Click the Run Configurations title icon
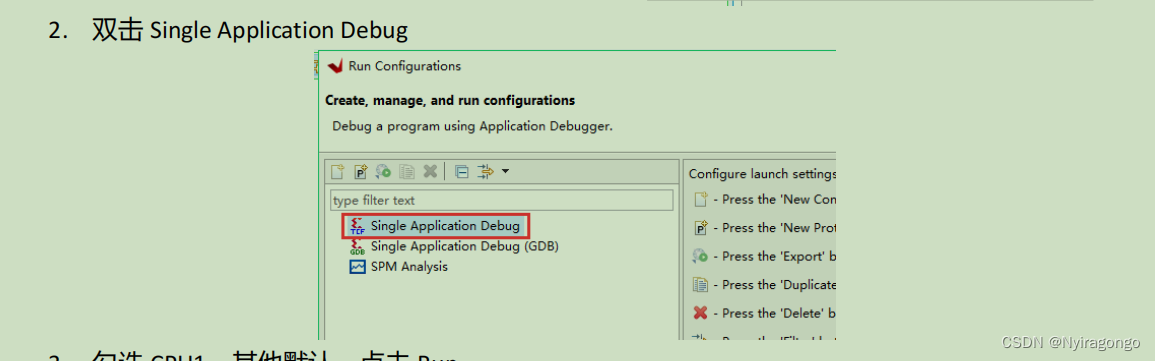 pyautogui.click(x=335, y=66)
